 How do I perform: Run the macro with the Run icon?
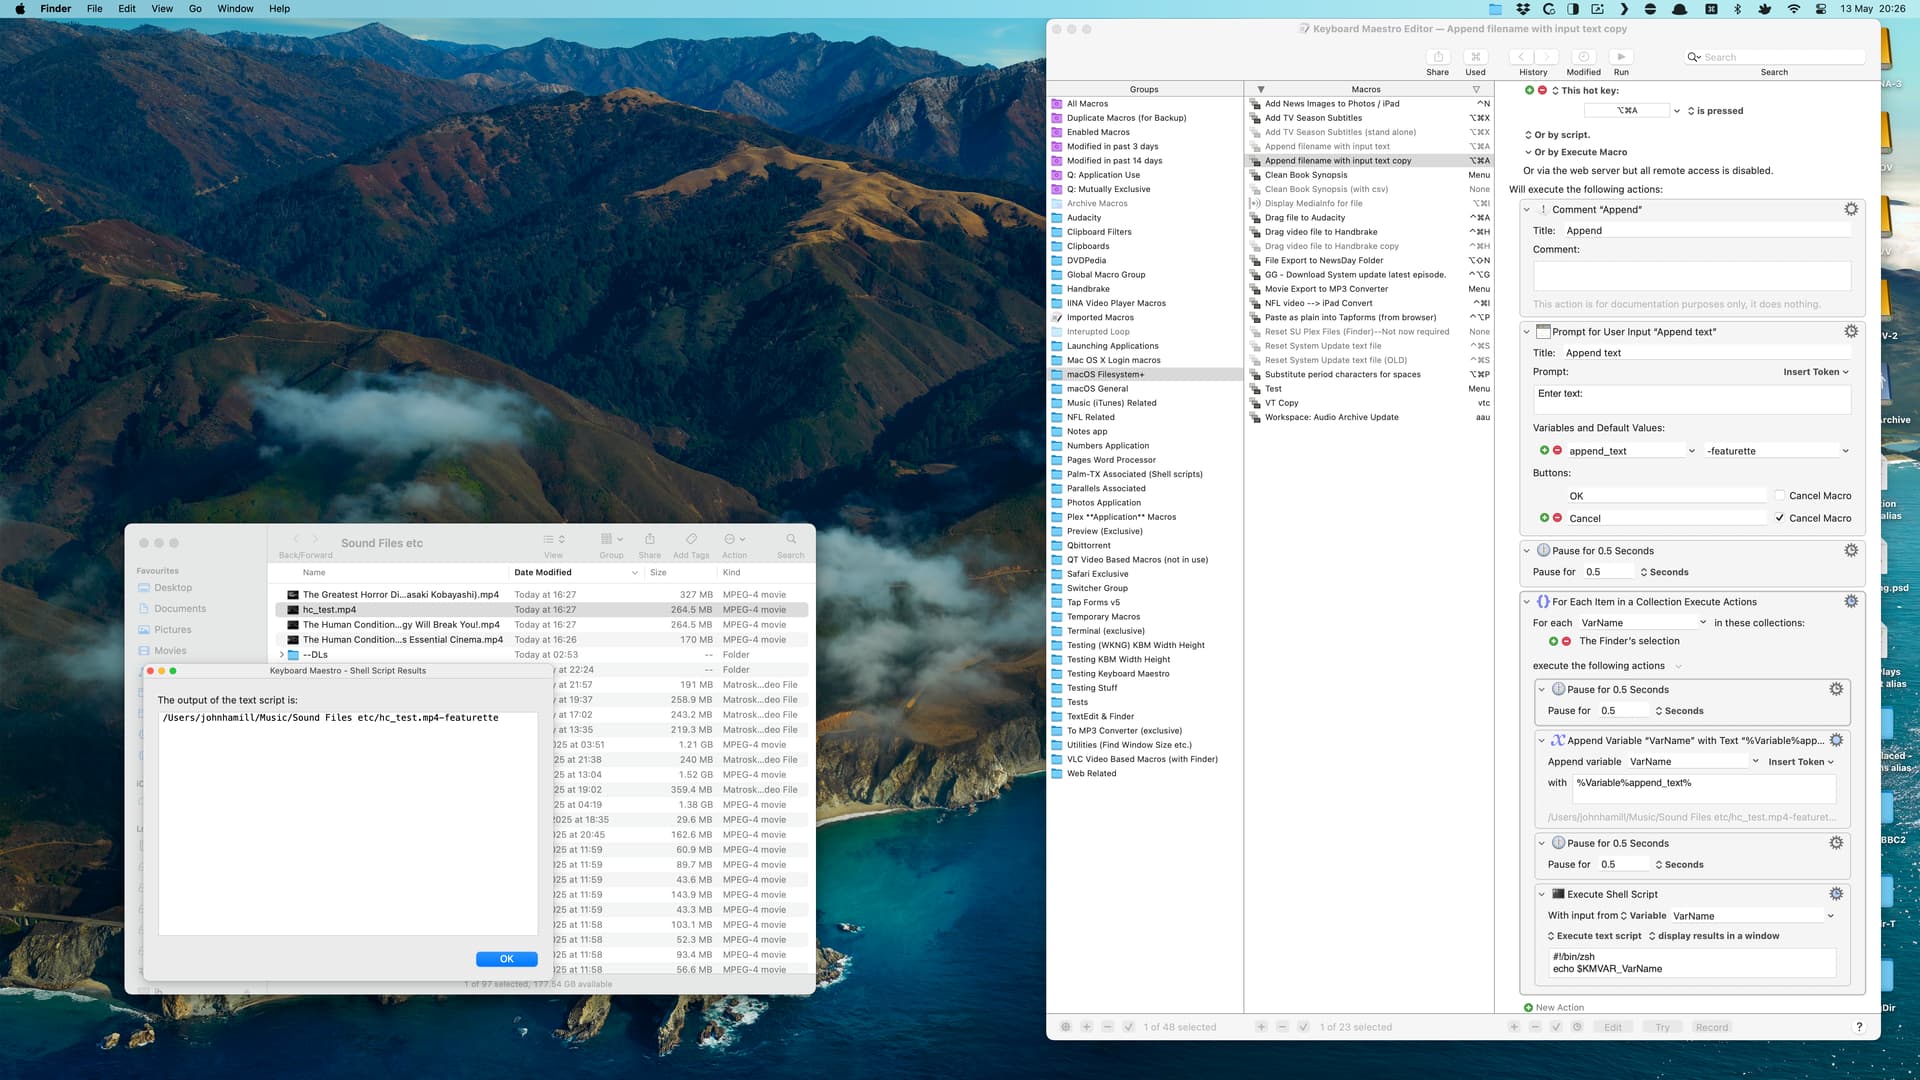coord(1621,57)
